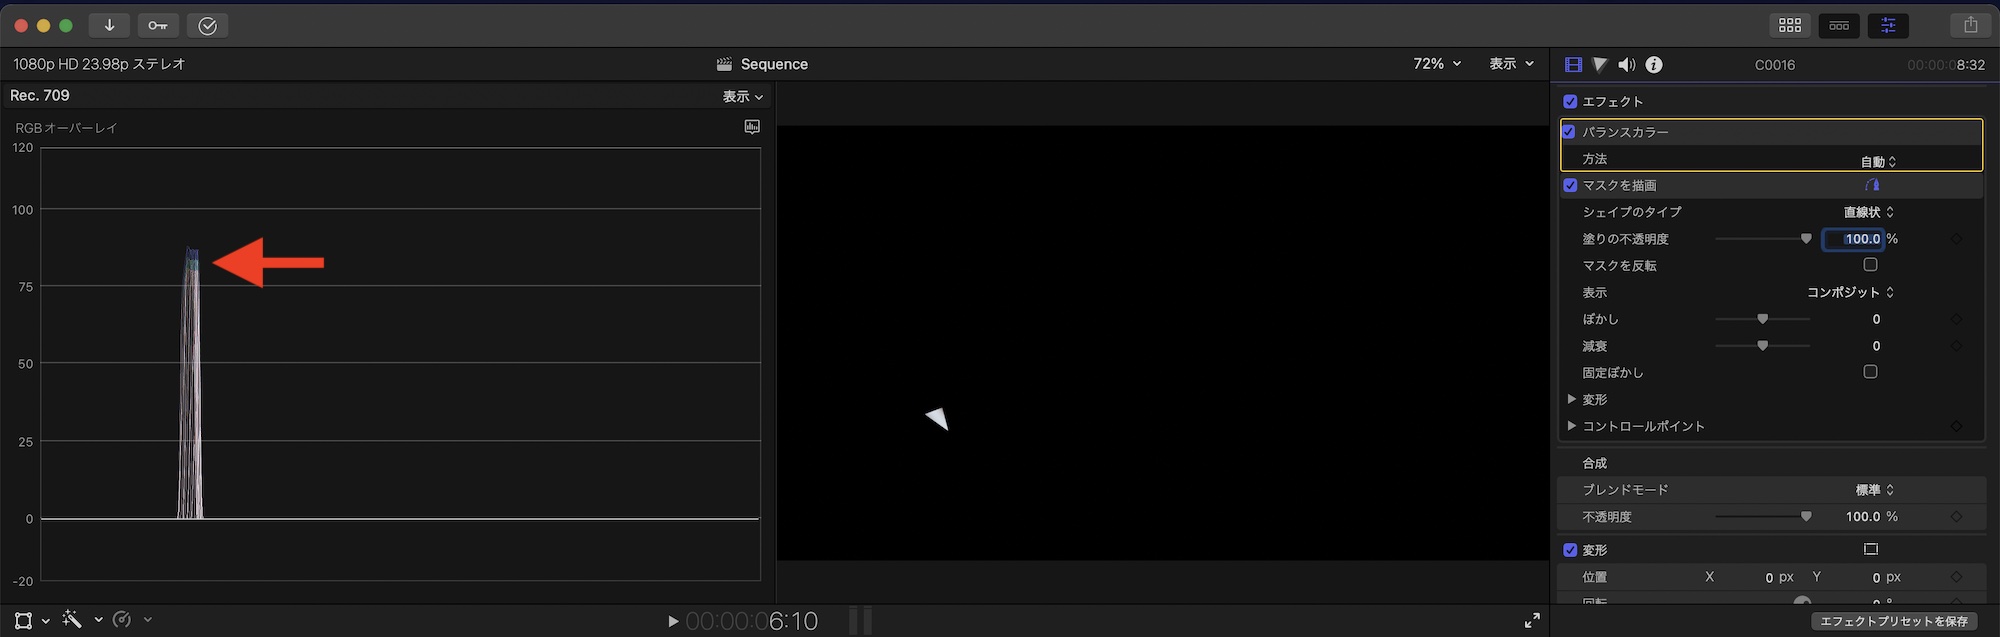Click the Rec. 709 label
The height and width of the screenshot is (637, 2000).
(40, 96)
